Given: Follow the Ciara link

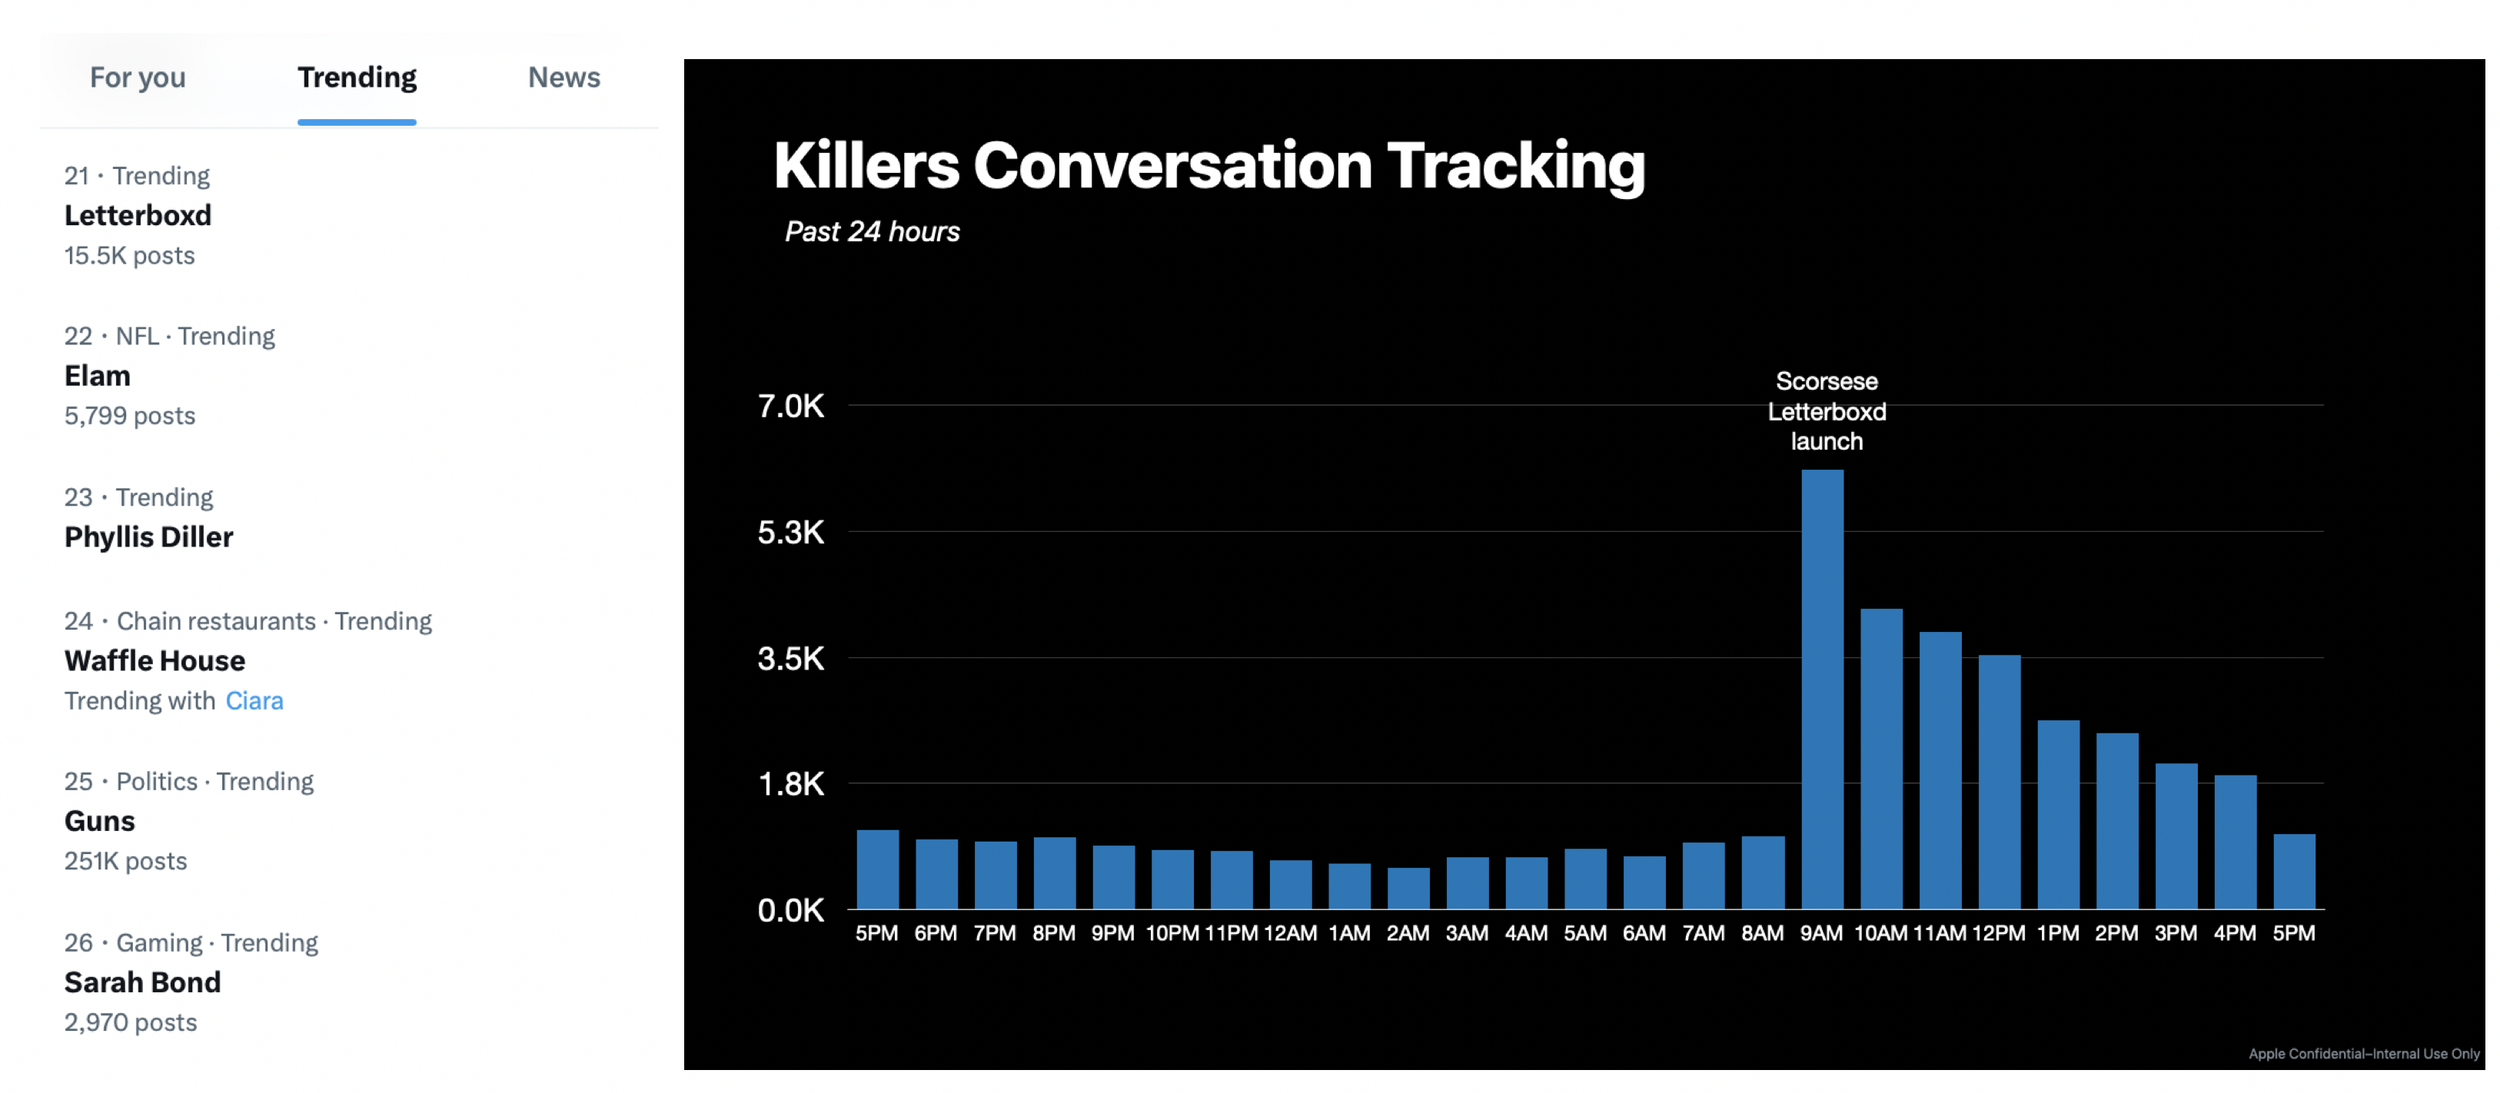Looking at the screenshot, I should (x=254, y=701).
